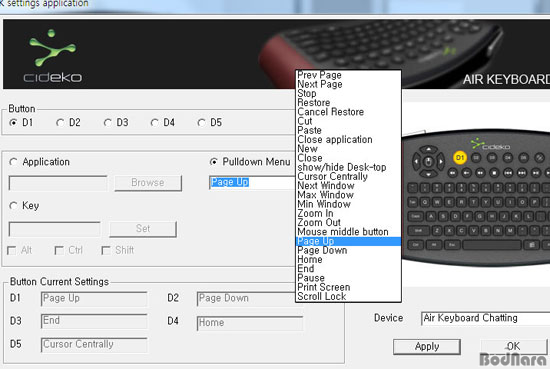Click the spacebar on the keyboard image

click(x=492, y=245)
